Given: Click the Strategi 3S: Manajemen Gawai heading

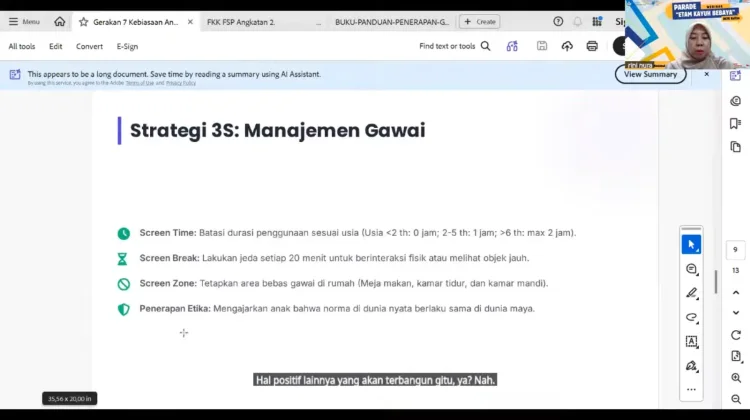Looking at the screenshot, I should click(277, 131).
